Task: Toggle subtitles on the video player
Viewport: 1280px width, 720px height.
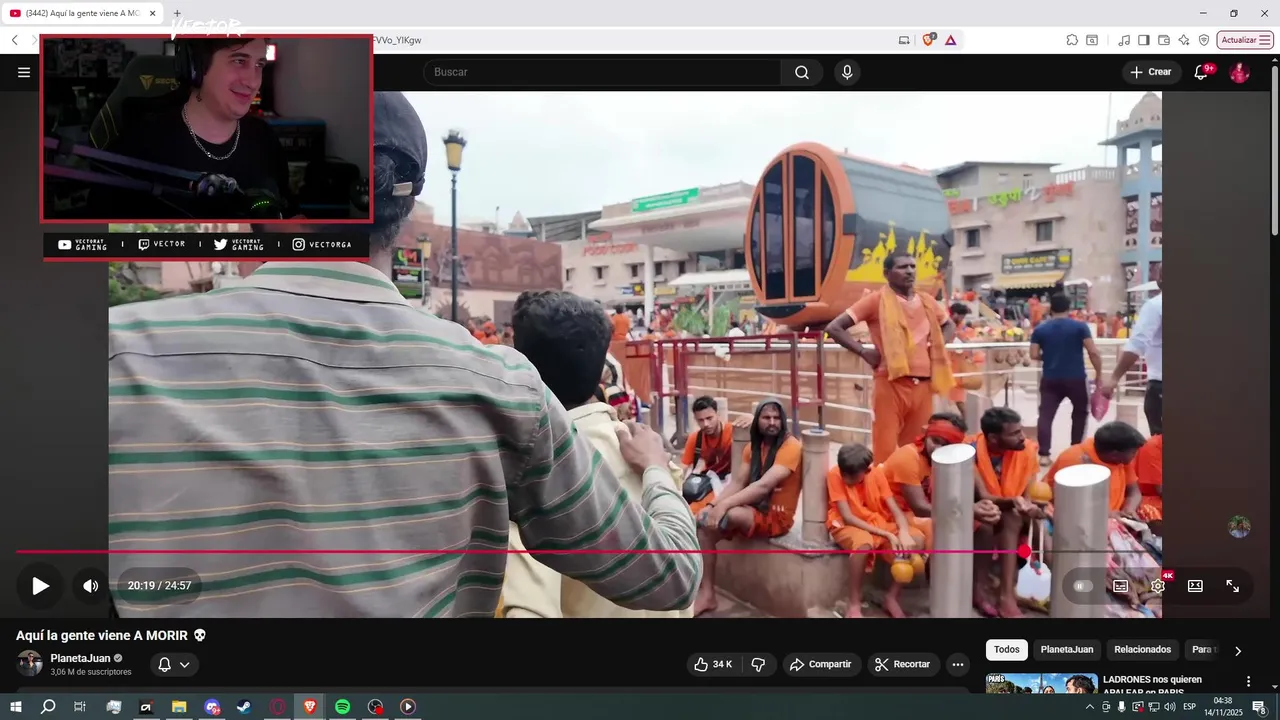Action: pos(1120,586)
